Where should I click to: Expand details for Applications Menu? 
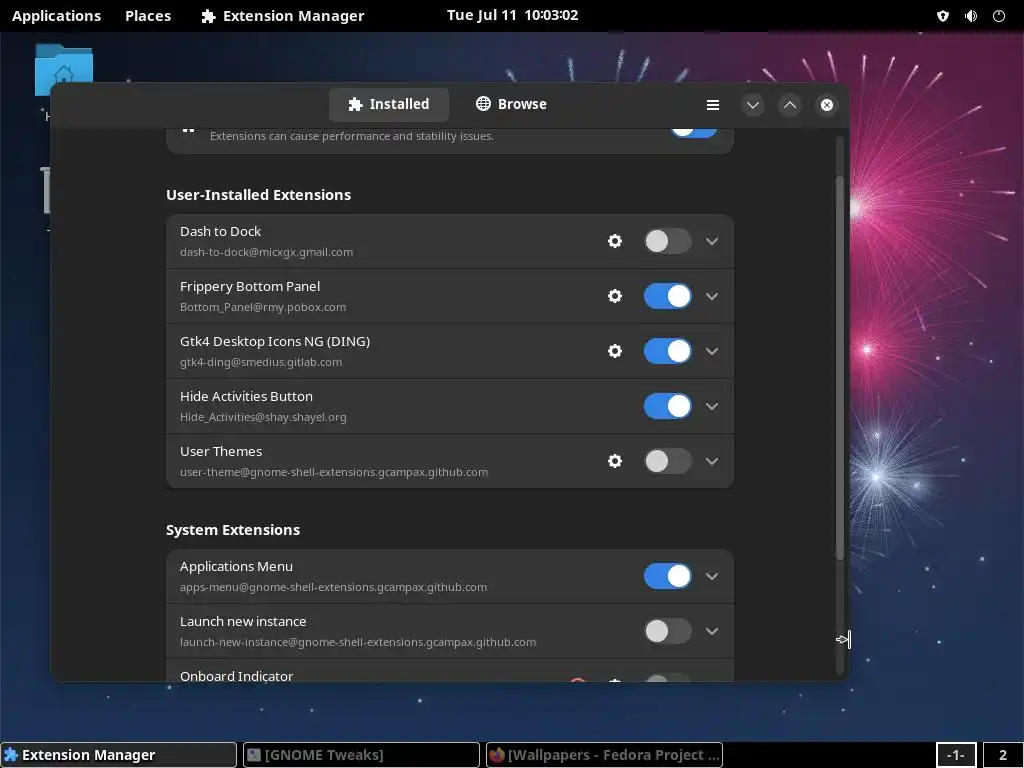point(712,576)
